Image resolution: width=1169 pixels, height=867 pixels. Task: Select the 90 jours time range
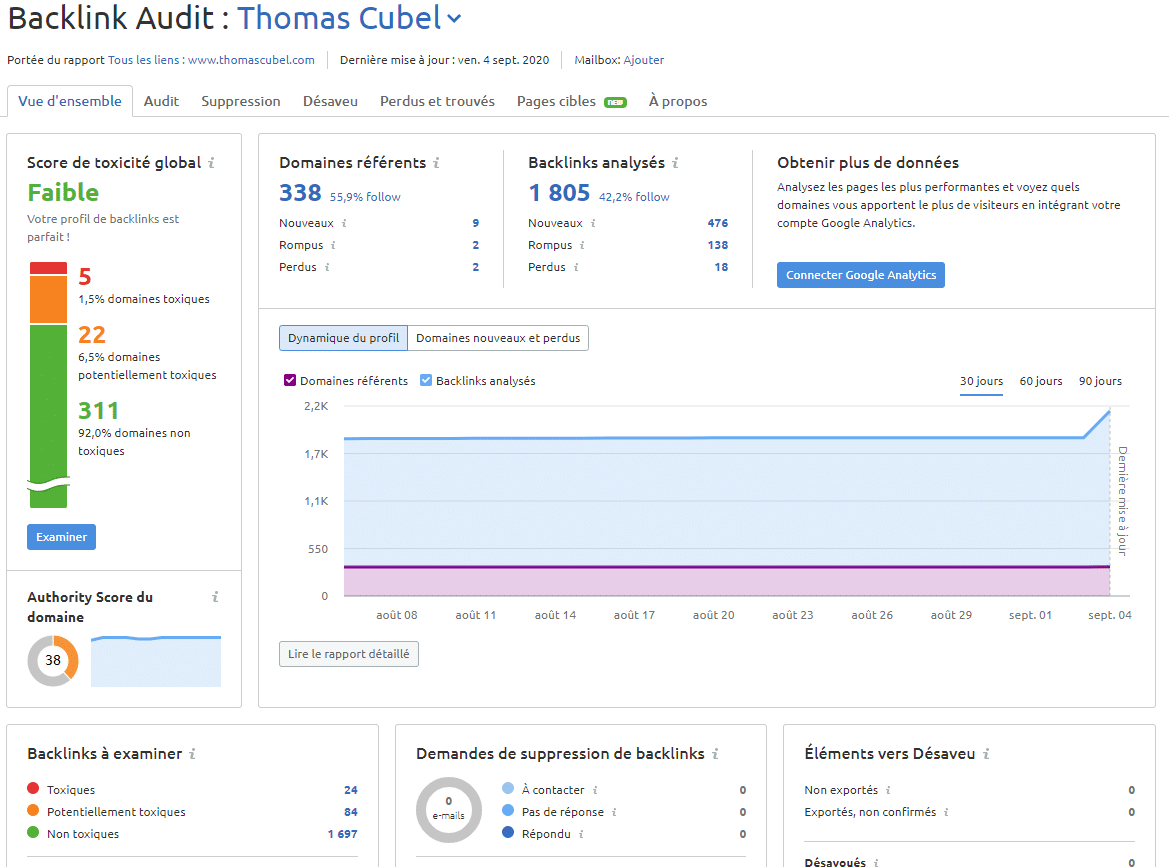tap(1100, 381)
